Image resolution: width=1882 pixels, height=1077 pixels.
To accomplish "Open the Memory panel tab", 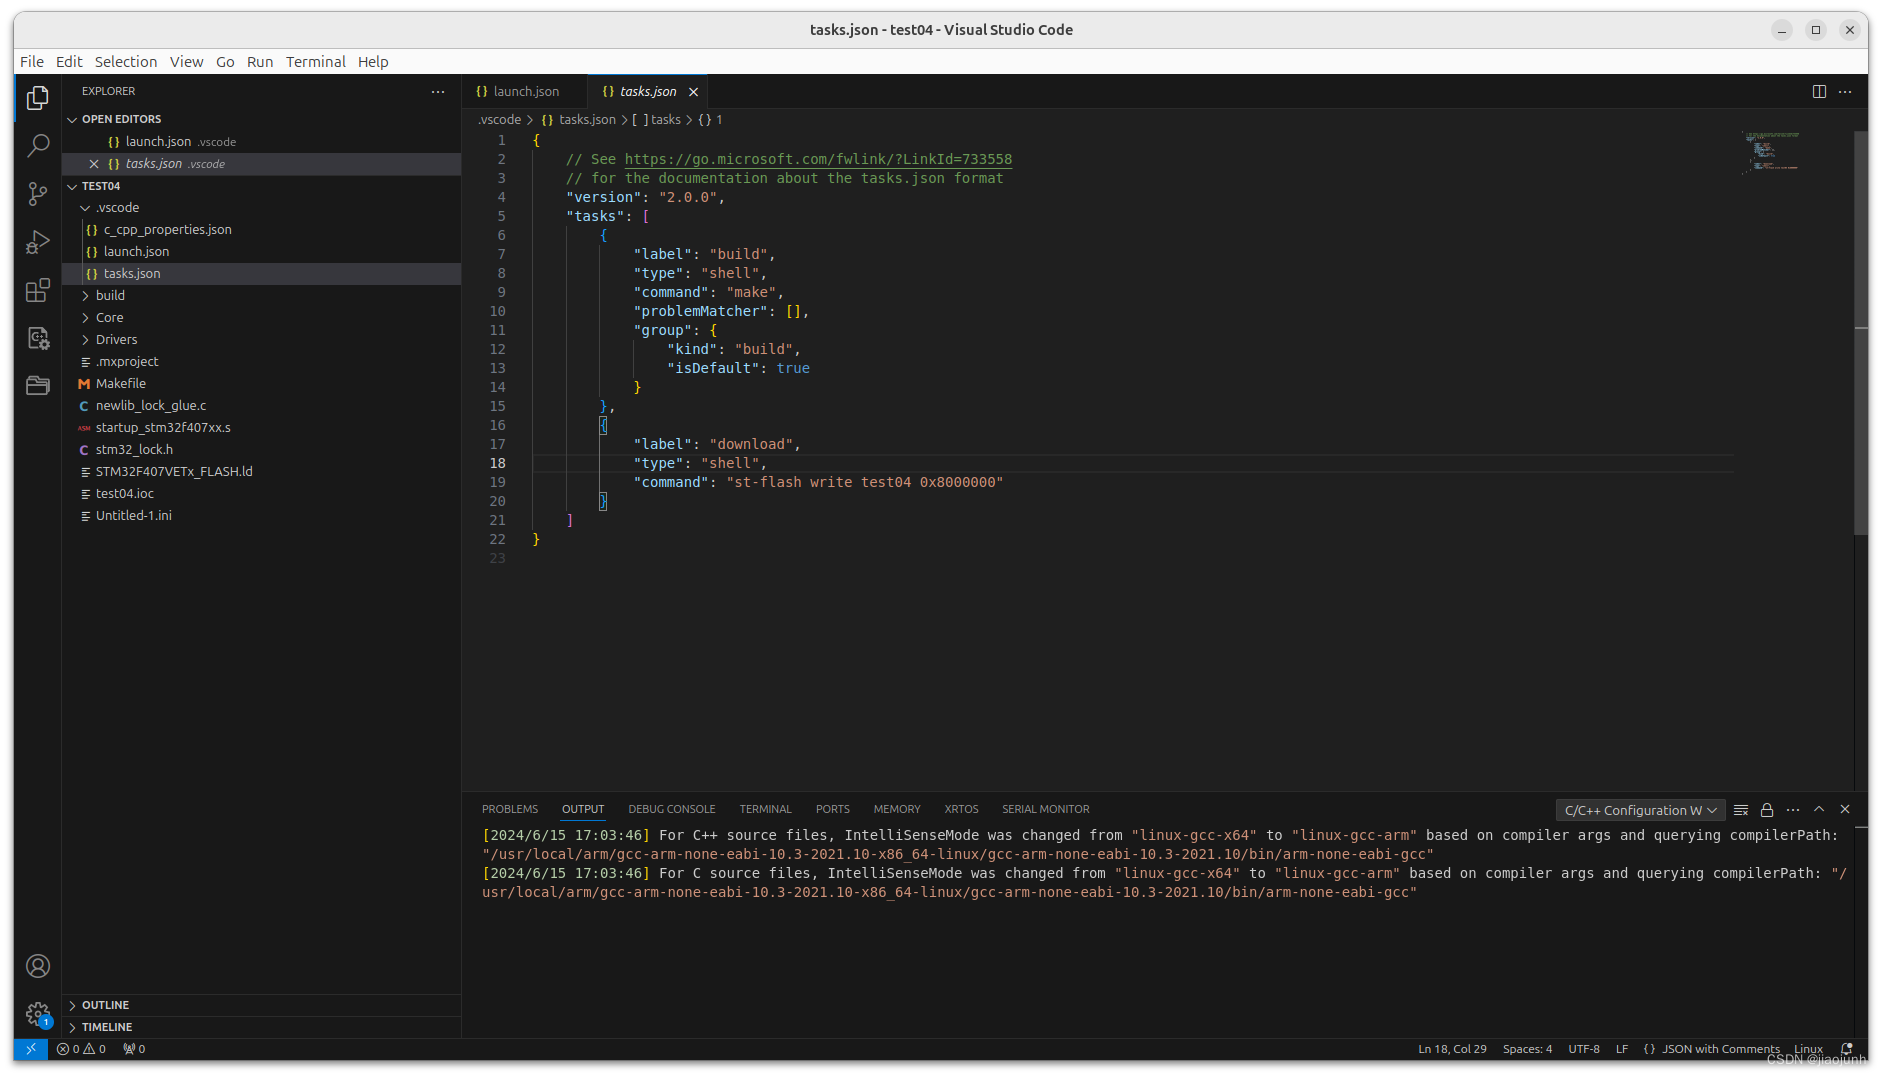I will [897, 809].
